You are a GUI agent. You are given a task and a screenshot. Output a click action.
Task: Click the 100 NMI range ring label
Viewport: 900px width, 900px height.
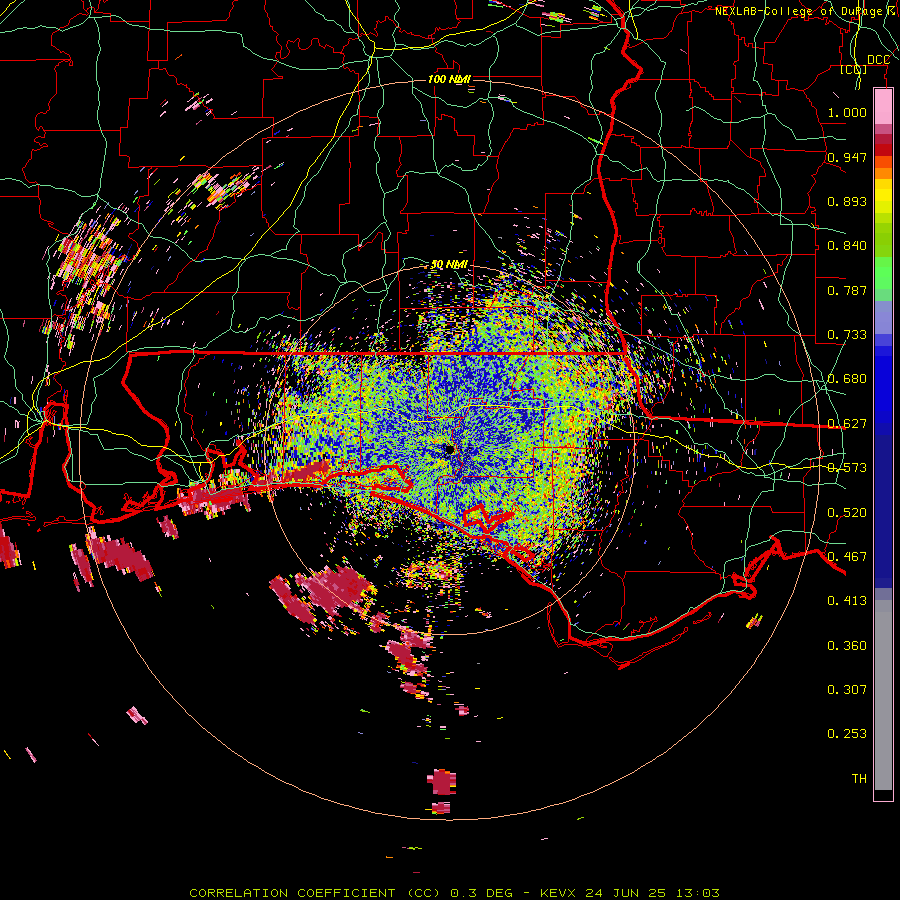pyautogui.click(x=449, y=79)
